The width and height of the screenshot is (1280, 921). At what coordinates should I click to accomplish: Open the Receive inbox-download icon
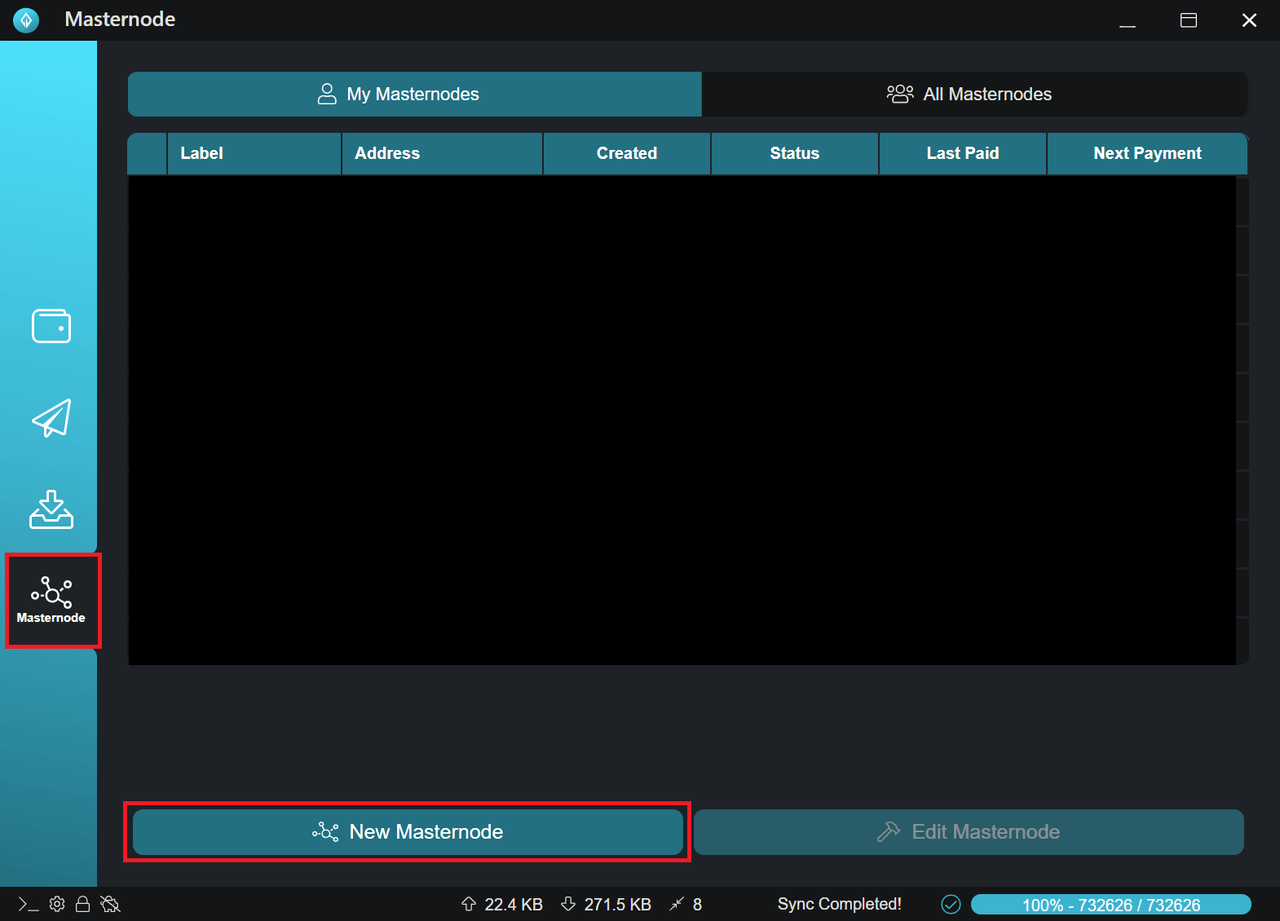[x=51, y=509]
